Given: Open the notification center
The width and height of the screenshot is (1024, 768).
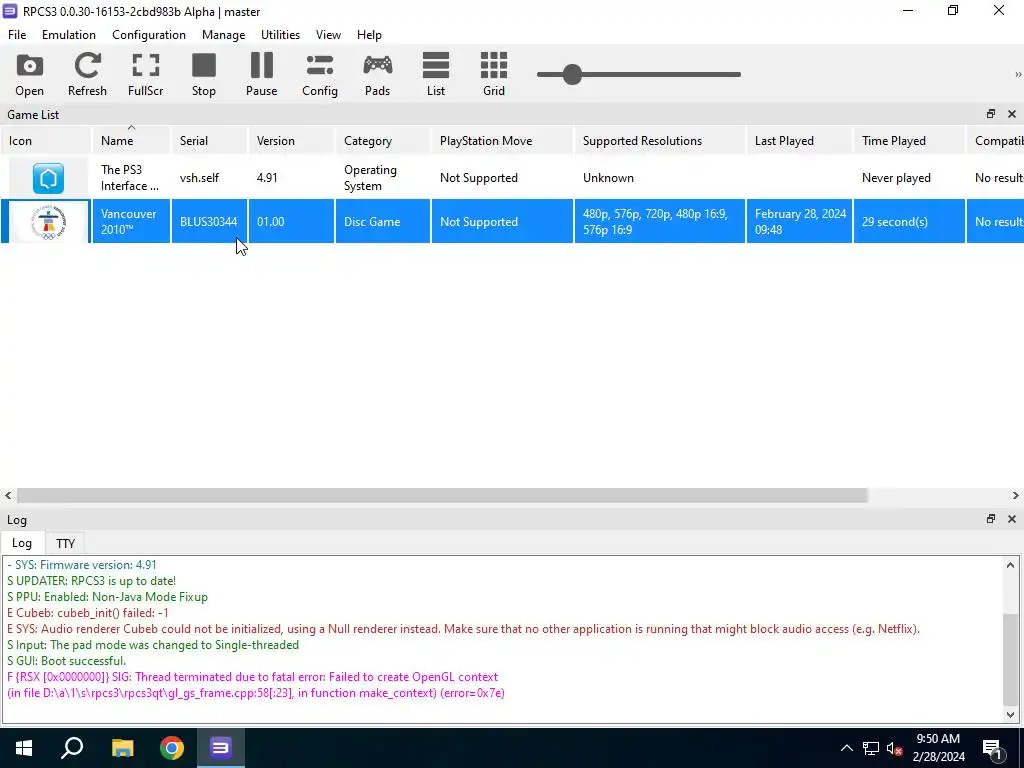Looking at the screenshot, I should click(x=993, y=748).
